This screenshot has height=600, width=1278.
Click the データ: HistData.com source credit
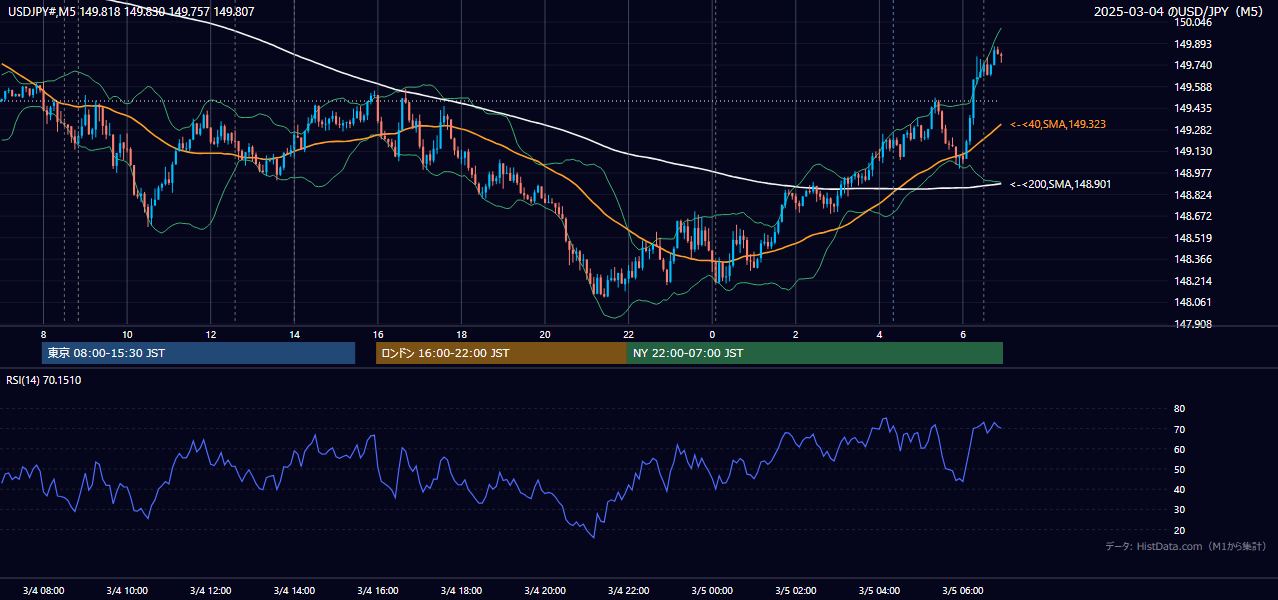pyautogui.click(x=1186, y=546)
